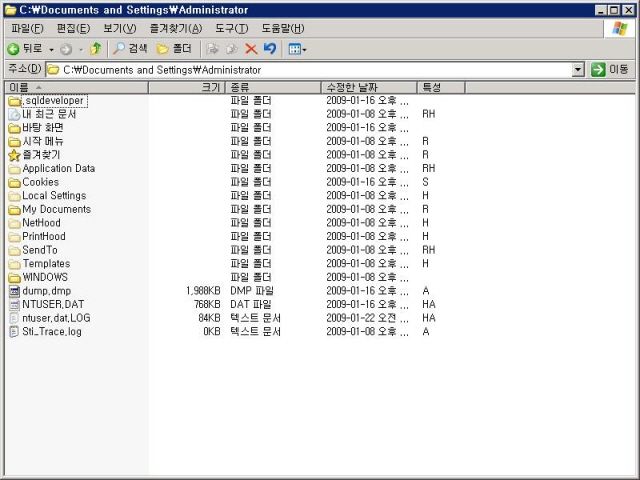Click the Cookies row S attribute
The image size is (640, 480).
tap(425, 182)
